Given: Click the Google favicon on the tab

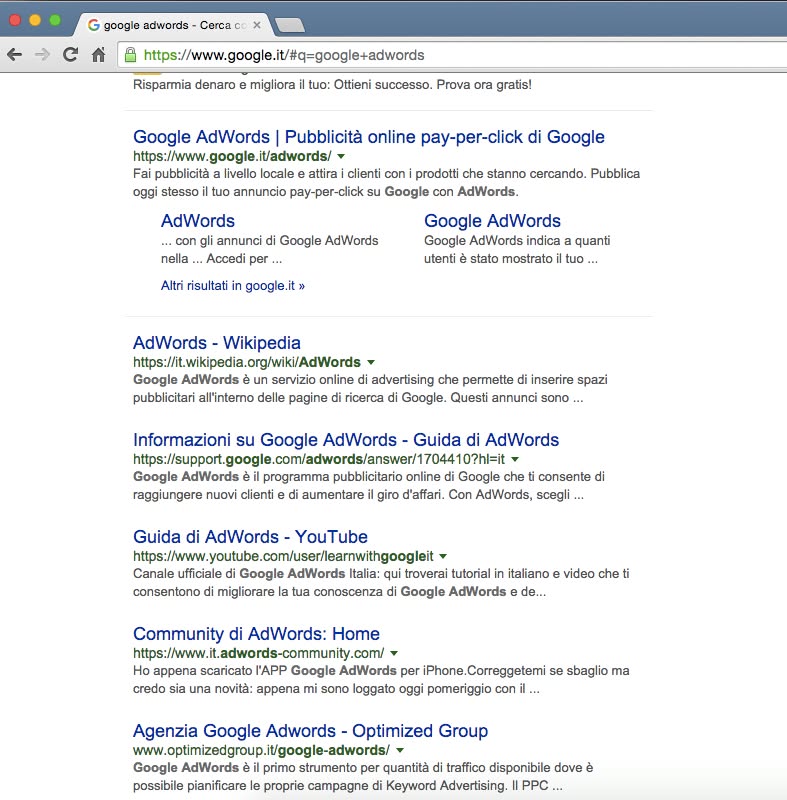Looking at the screenshot, I should point(93,24).
